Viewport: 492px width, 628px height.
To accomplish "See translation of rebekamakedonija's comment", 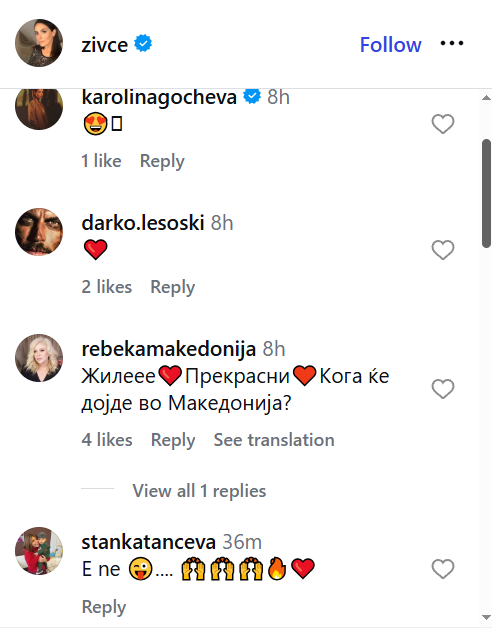I will click(274, 440).
